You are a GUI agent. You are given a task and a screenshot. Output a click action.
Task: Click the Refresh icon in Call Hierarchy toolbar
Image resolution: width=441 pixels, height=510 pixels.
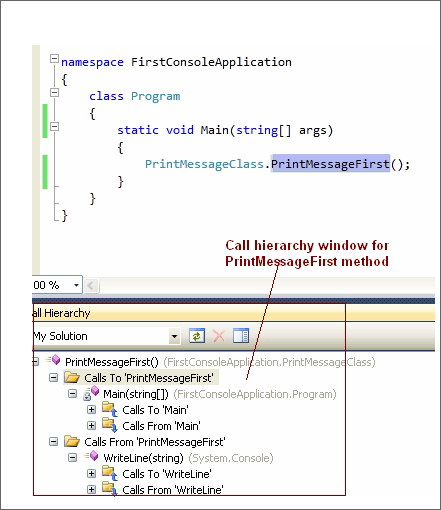click(x=197, y=336)
